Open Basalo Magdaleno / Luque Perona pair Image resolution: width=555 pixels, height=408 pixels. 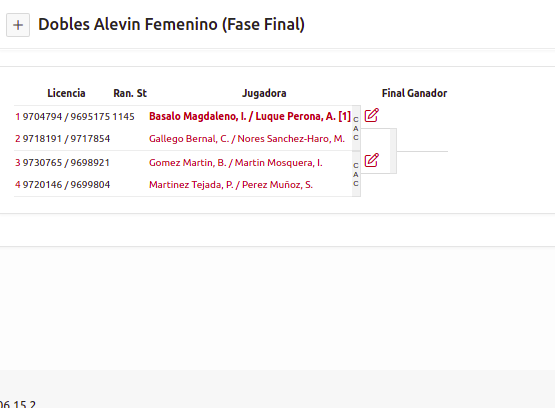pyautogui.click(x=250, y=116)
